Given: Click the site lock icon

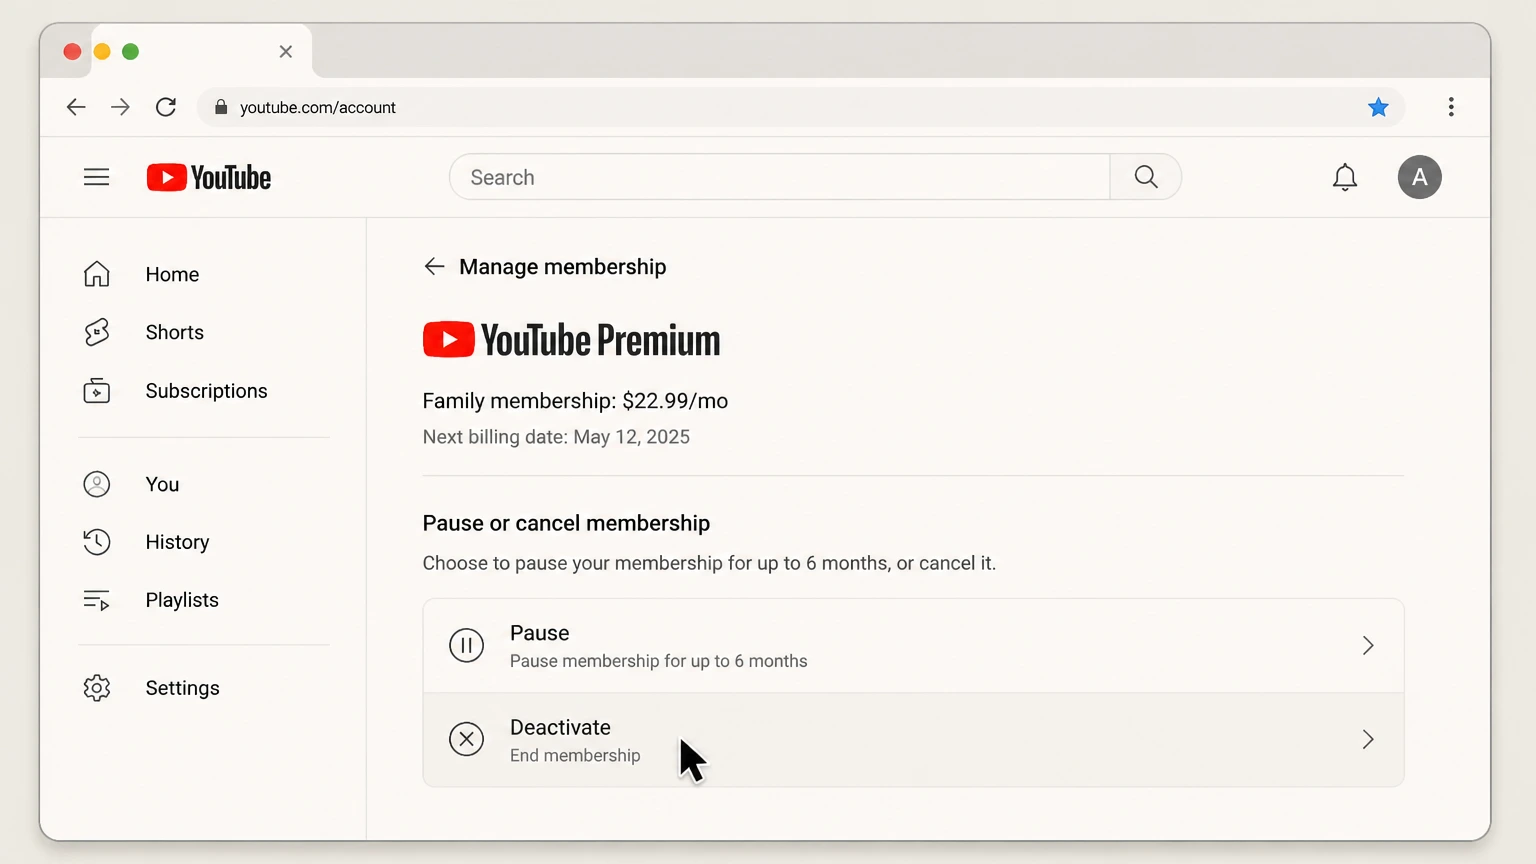Looking at the screenshot, I should coord(221,107).
